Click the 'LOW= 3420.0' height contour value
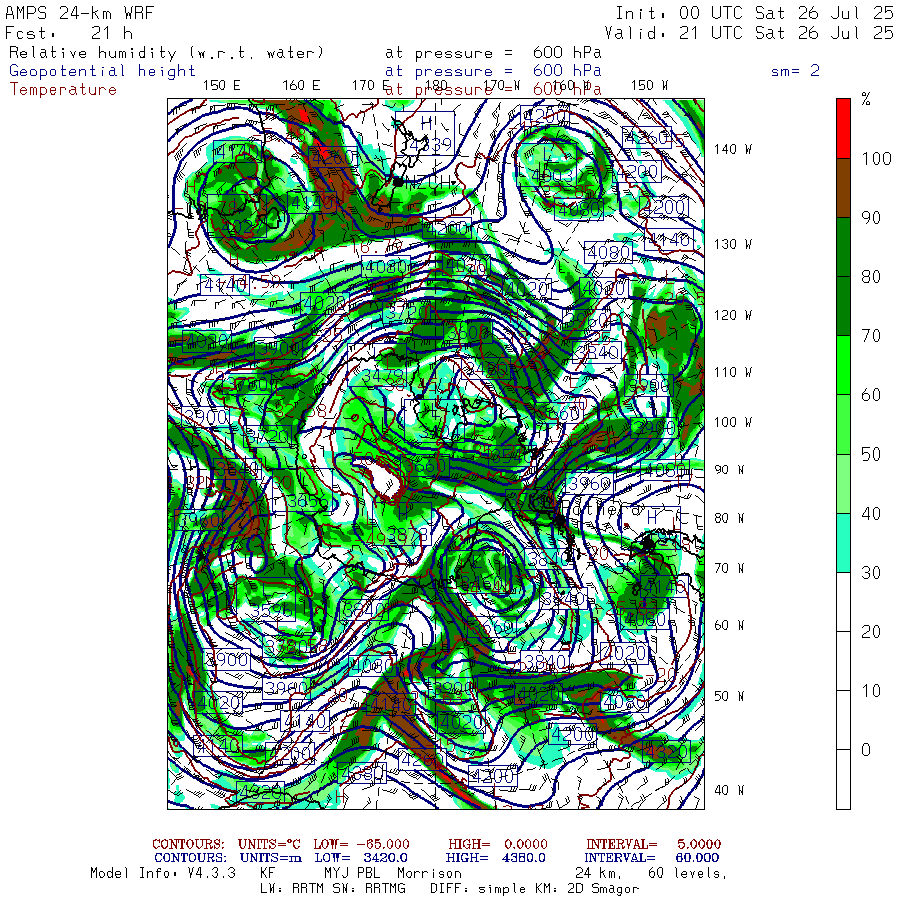This screenshot has height=900, width=900. click(361, 858)
